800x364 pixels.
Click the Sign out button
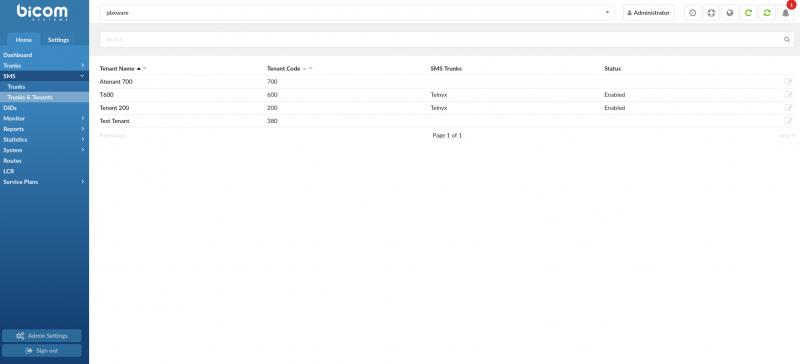coord(42,351)
